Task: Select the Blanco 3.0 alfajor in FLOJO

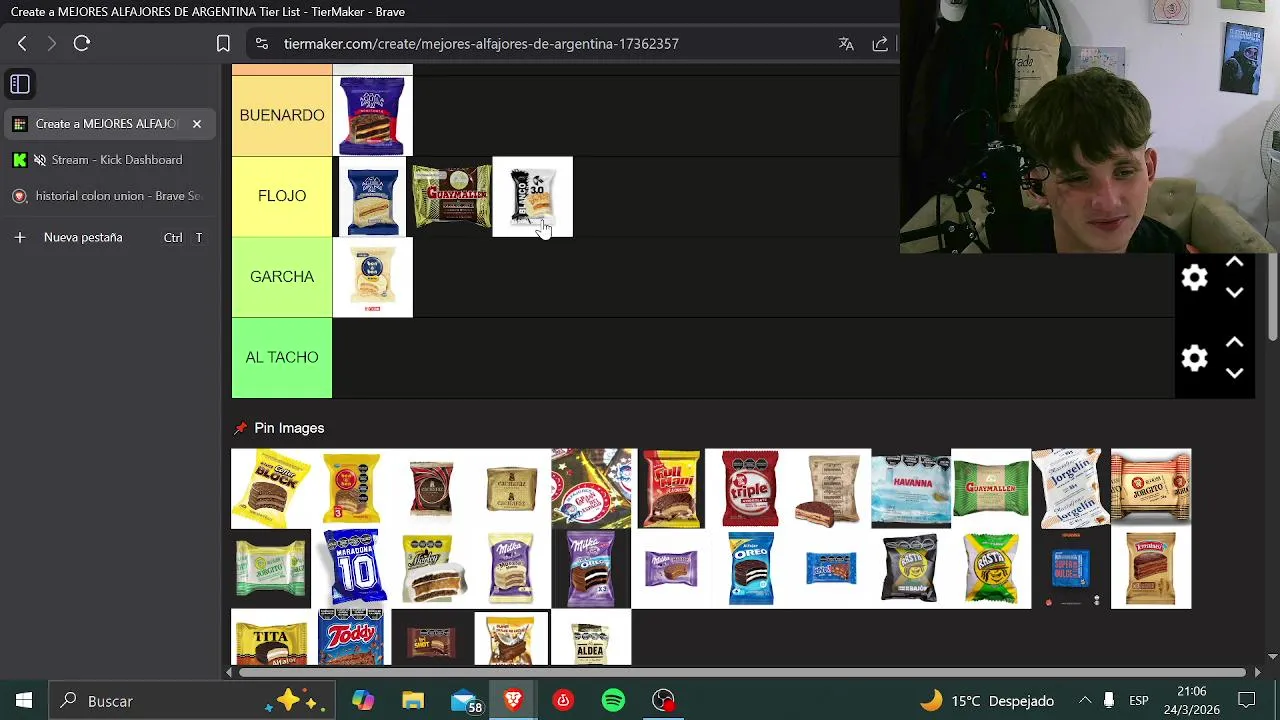Action: pos(533,196)
